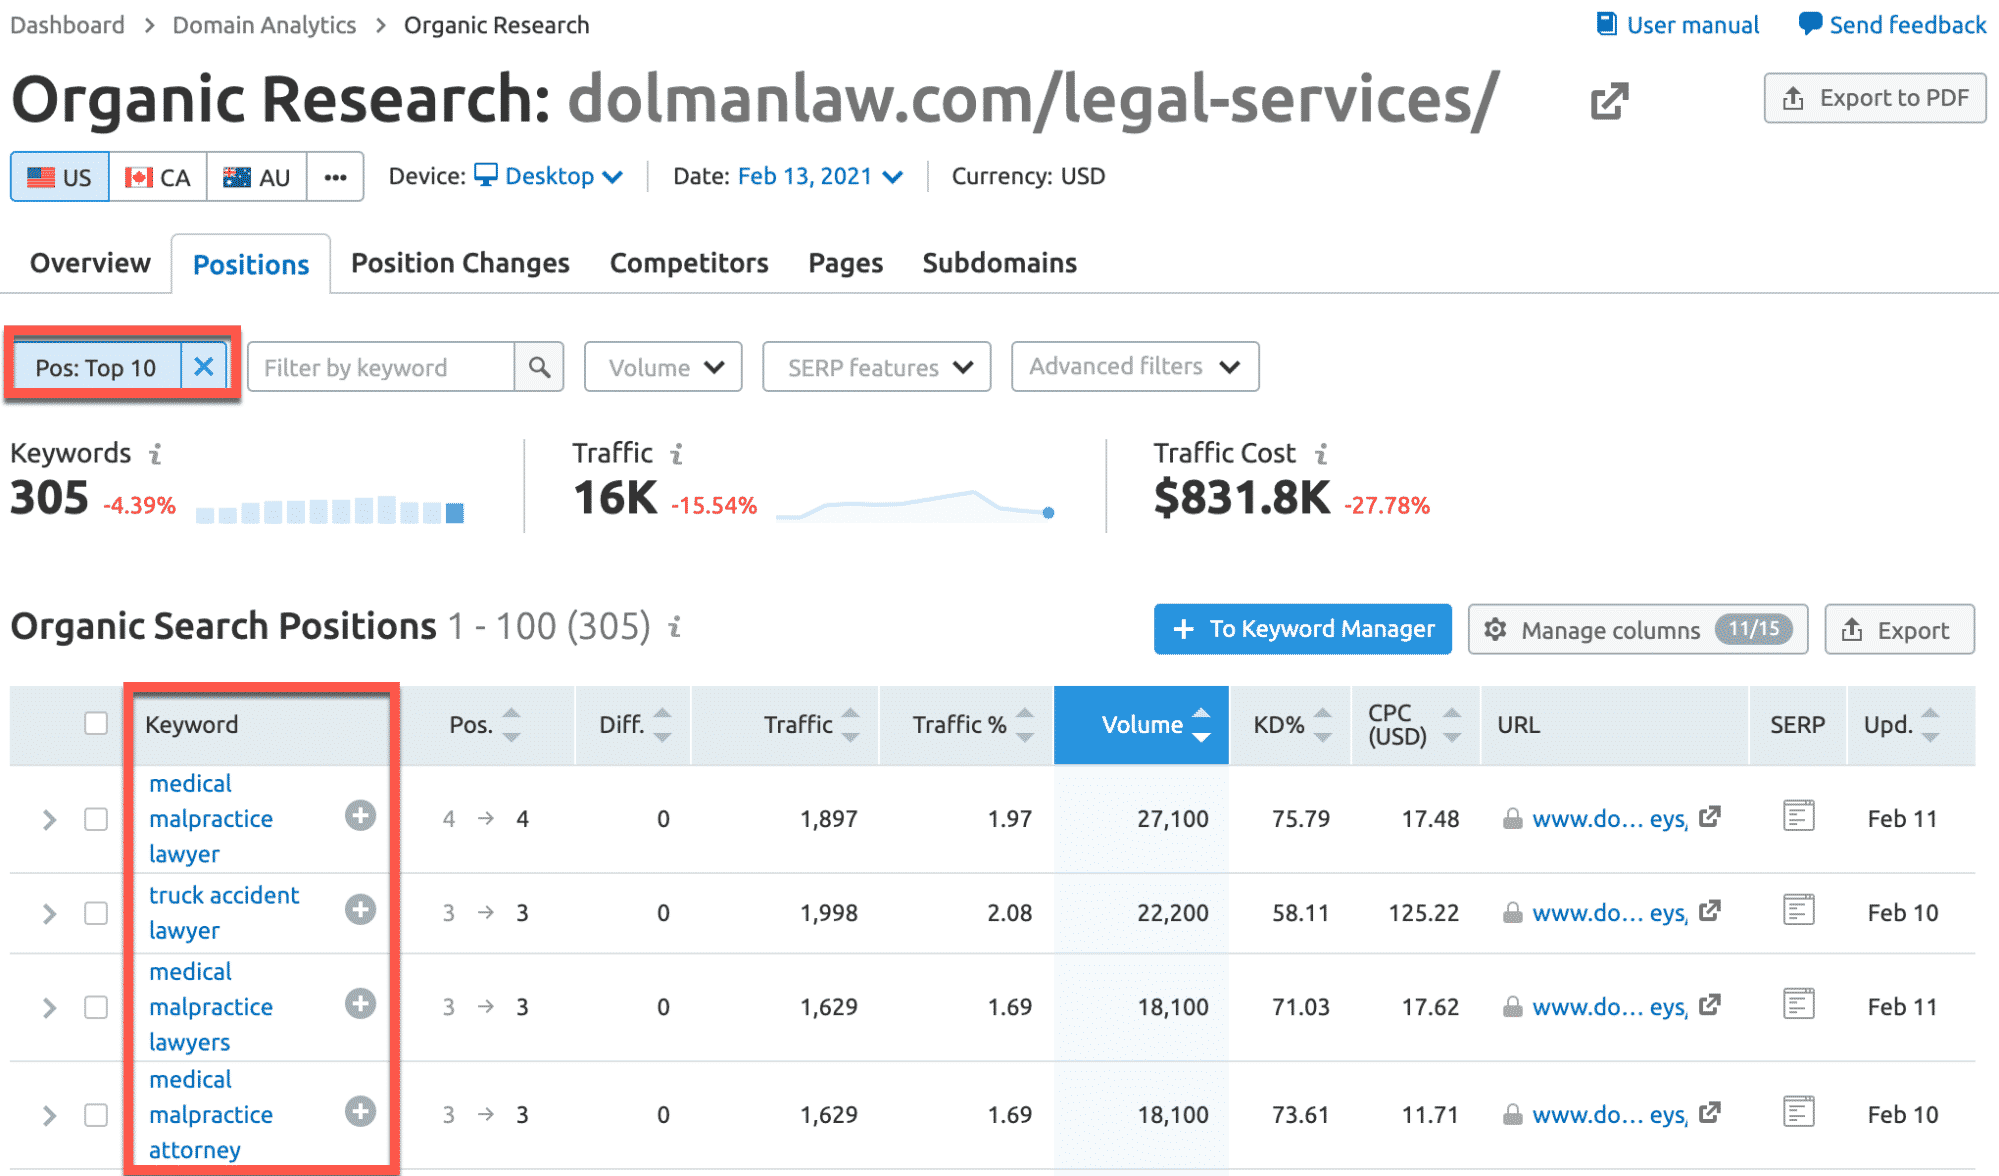Open the Volume filter dropdown
The image size is (1999, 1176).
[x=663, y=367]
